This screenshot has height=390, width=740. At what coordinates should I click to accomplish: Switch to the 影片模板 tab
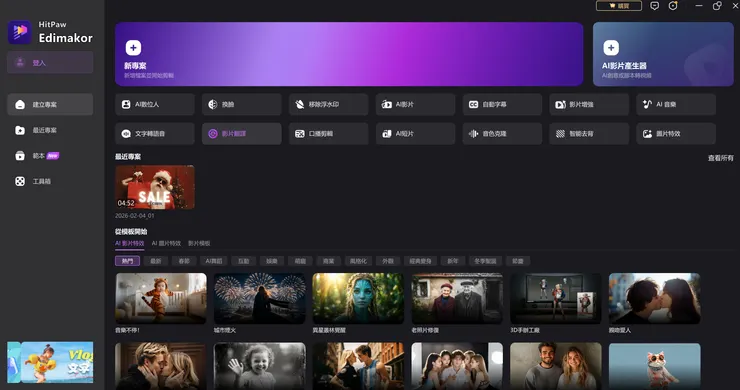tap(199, 243)
